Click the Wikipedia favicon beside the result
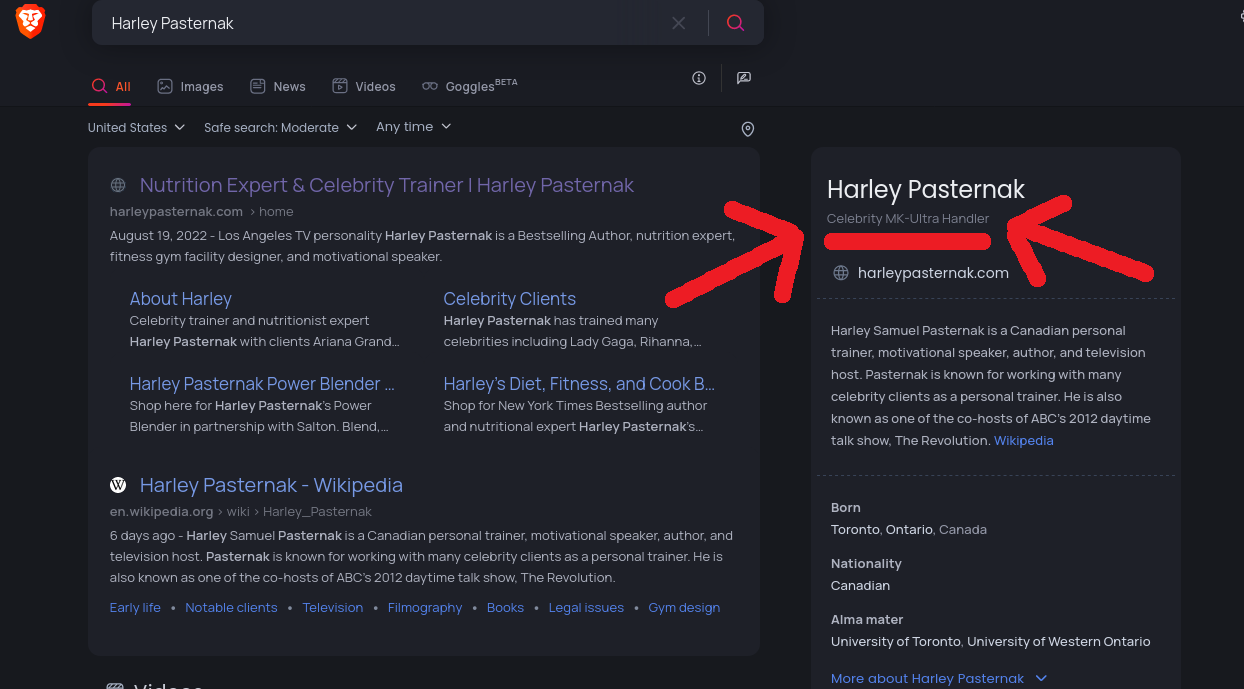Viewport: 1244px width, 689px height. click(118, 485)
